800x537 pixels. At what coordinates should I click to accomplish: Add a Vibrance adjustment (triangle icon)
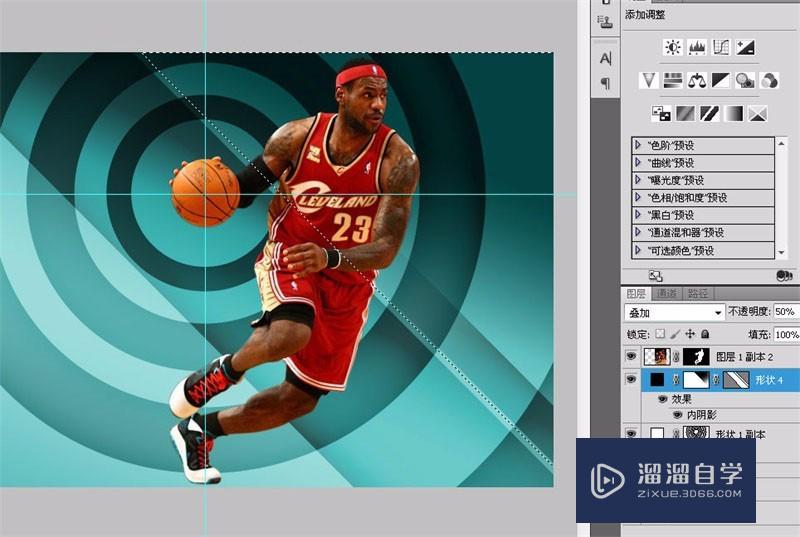coord(649,80)
